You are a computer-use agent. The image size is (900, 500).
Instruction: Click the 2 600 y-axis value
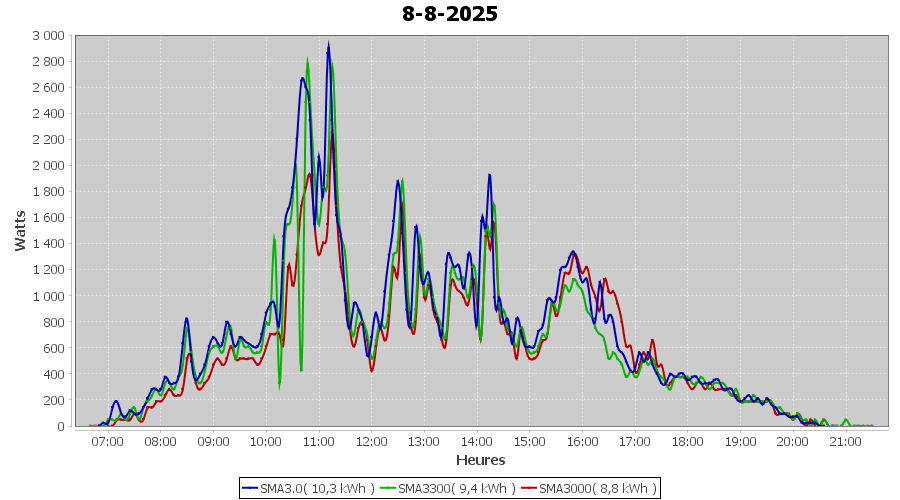pyautogui.click(x=49, y=88)
